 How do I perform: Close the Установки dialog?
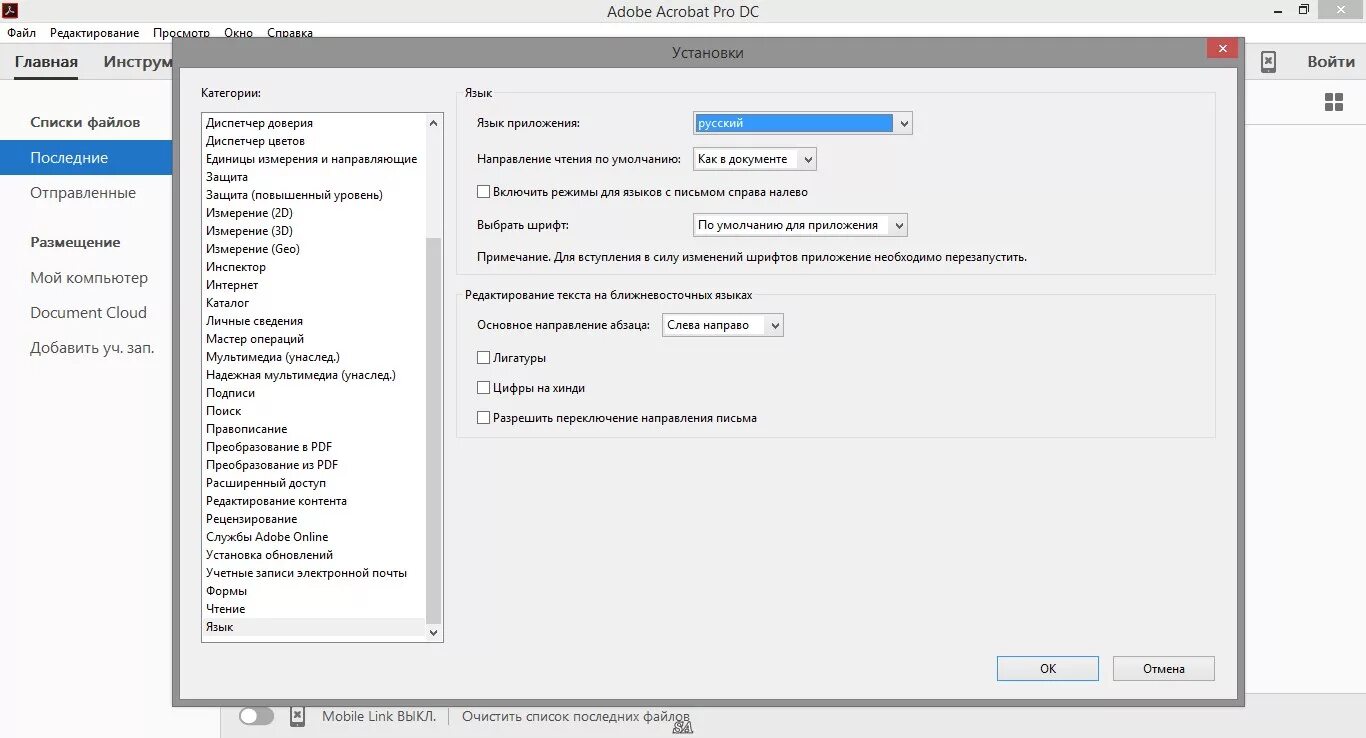[1222, 48]
